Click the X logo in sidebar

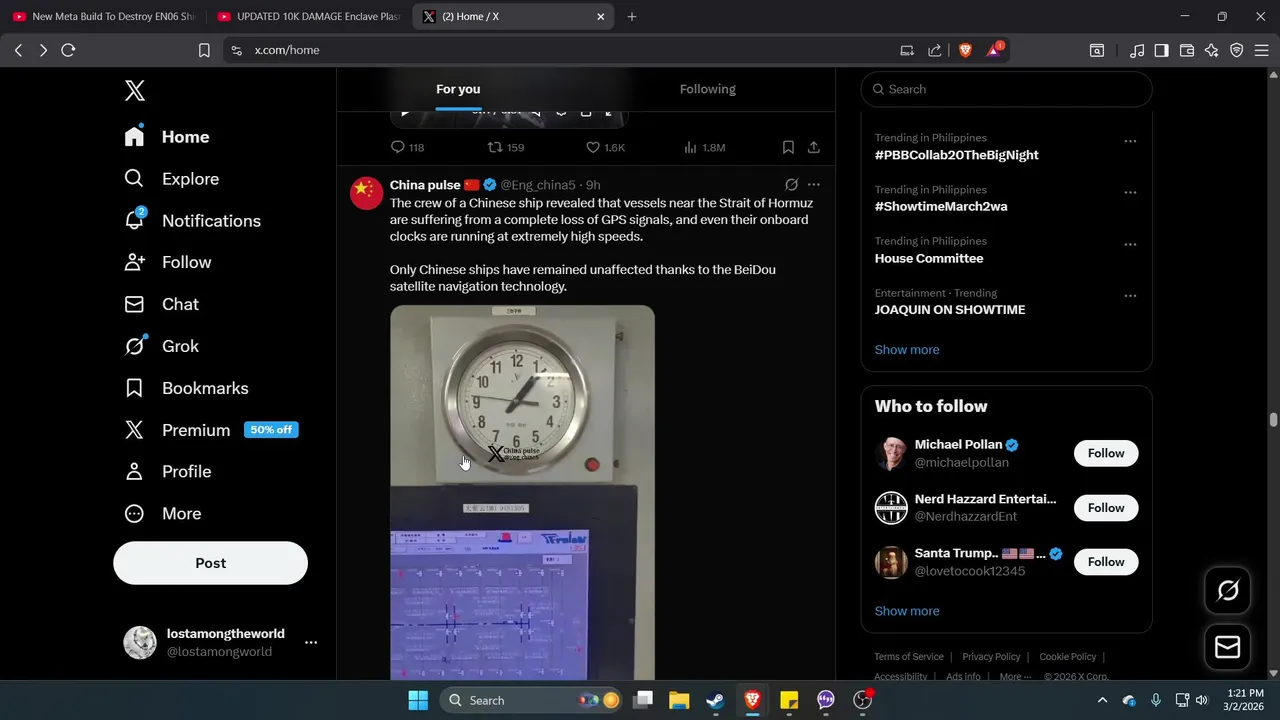[135, 91]
